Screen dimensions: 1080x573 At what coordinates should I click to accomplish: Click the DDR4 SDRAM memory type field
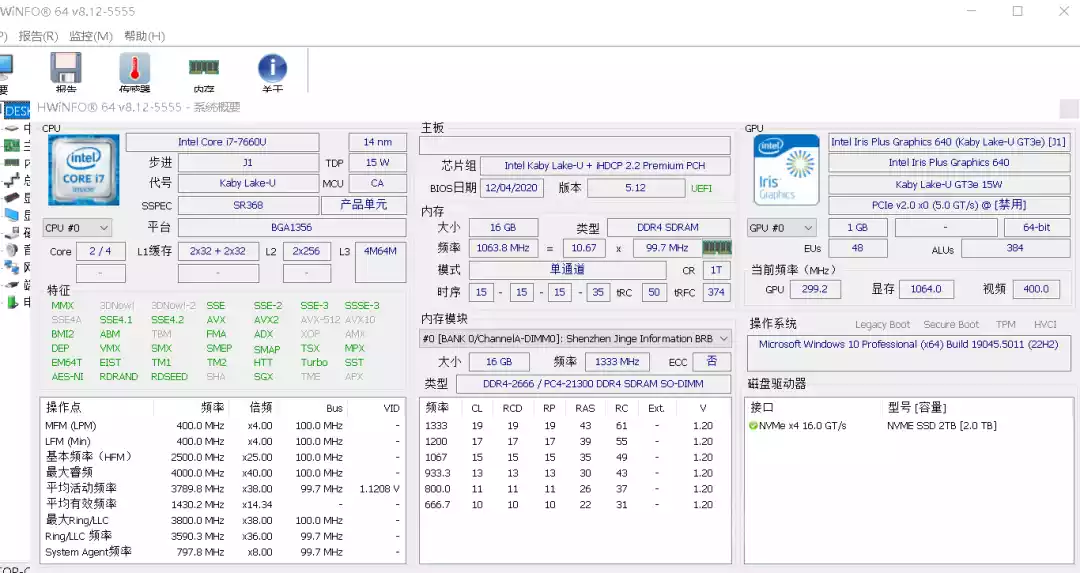tap(668, 227)
